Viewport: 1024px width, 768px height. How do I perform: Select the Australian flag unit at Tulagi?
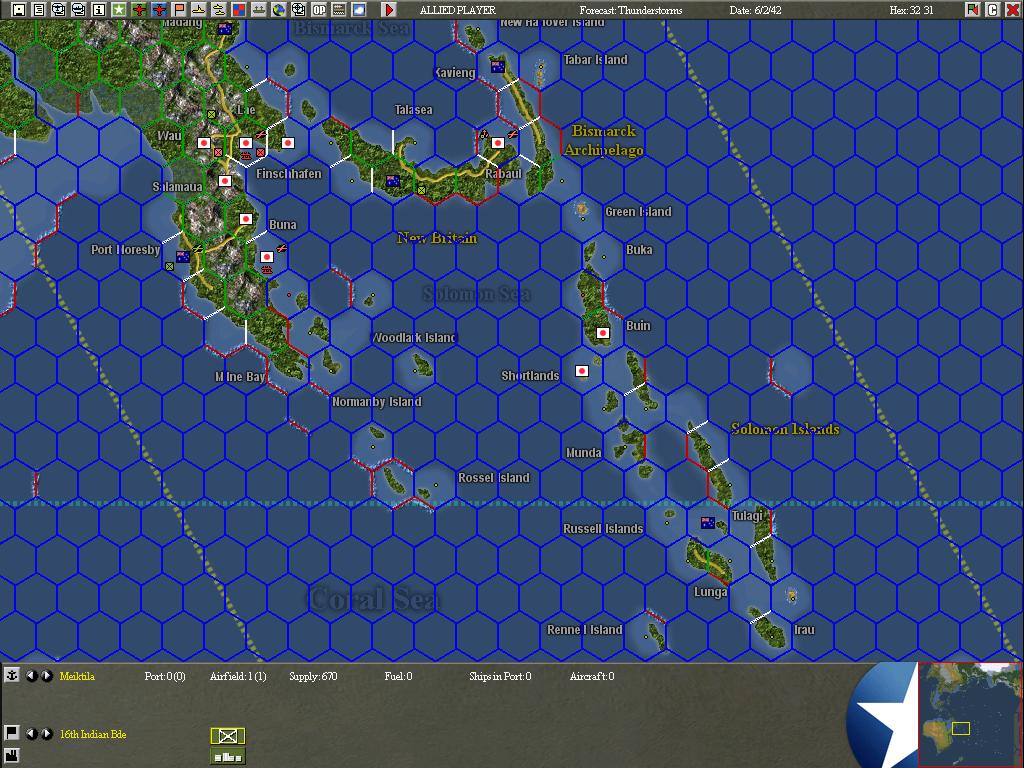(x=707, y=522)
